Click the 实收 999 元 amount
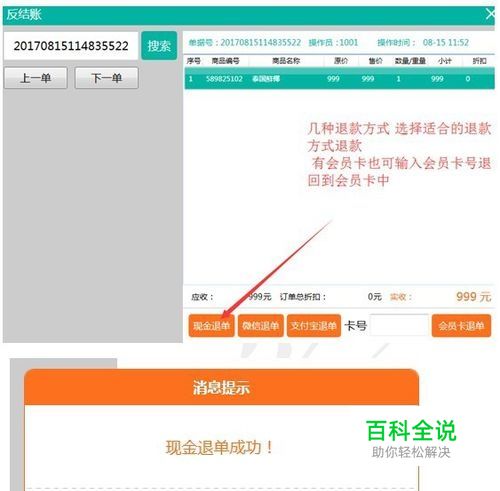500x491 pixels. (473, 296)
